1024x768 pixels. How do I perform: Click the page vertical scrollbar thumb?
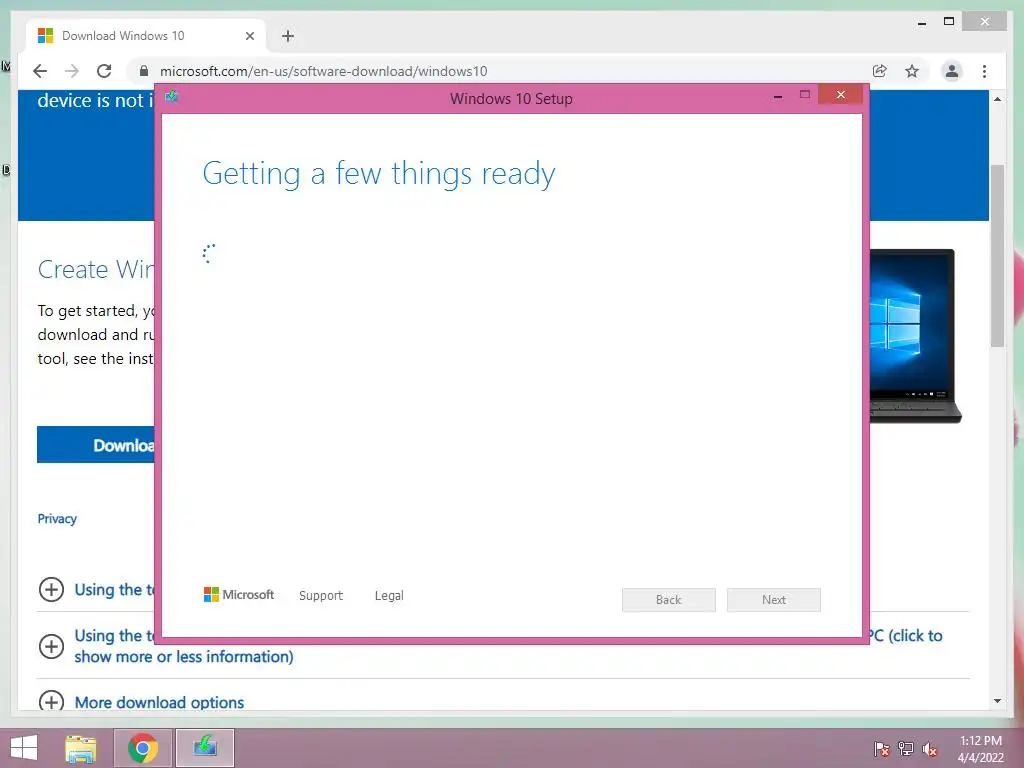(997, 256)
